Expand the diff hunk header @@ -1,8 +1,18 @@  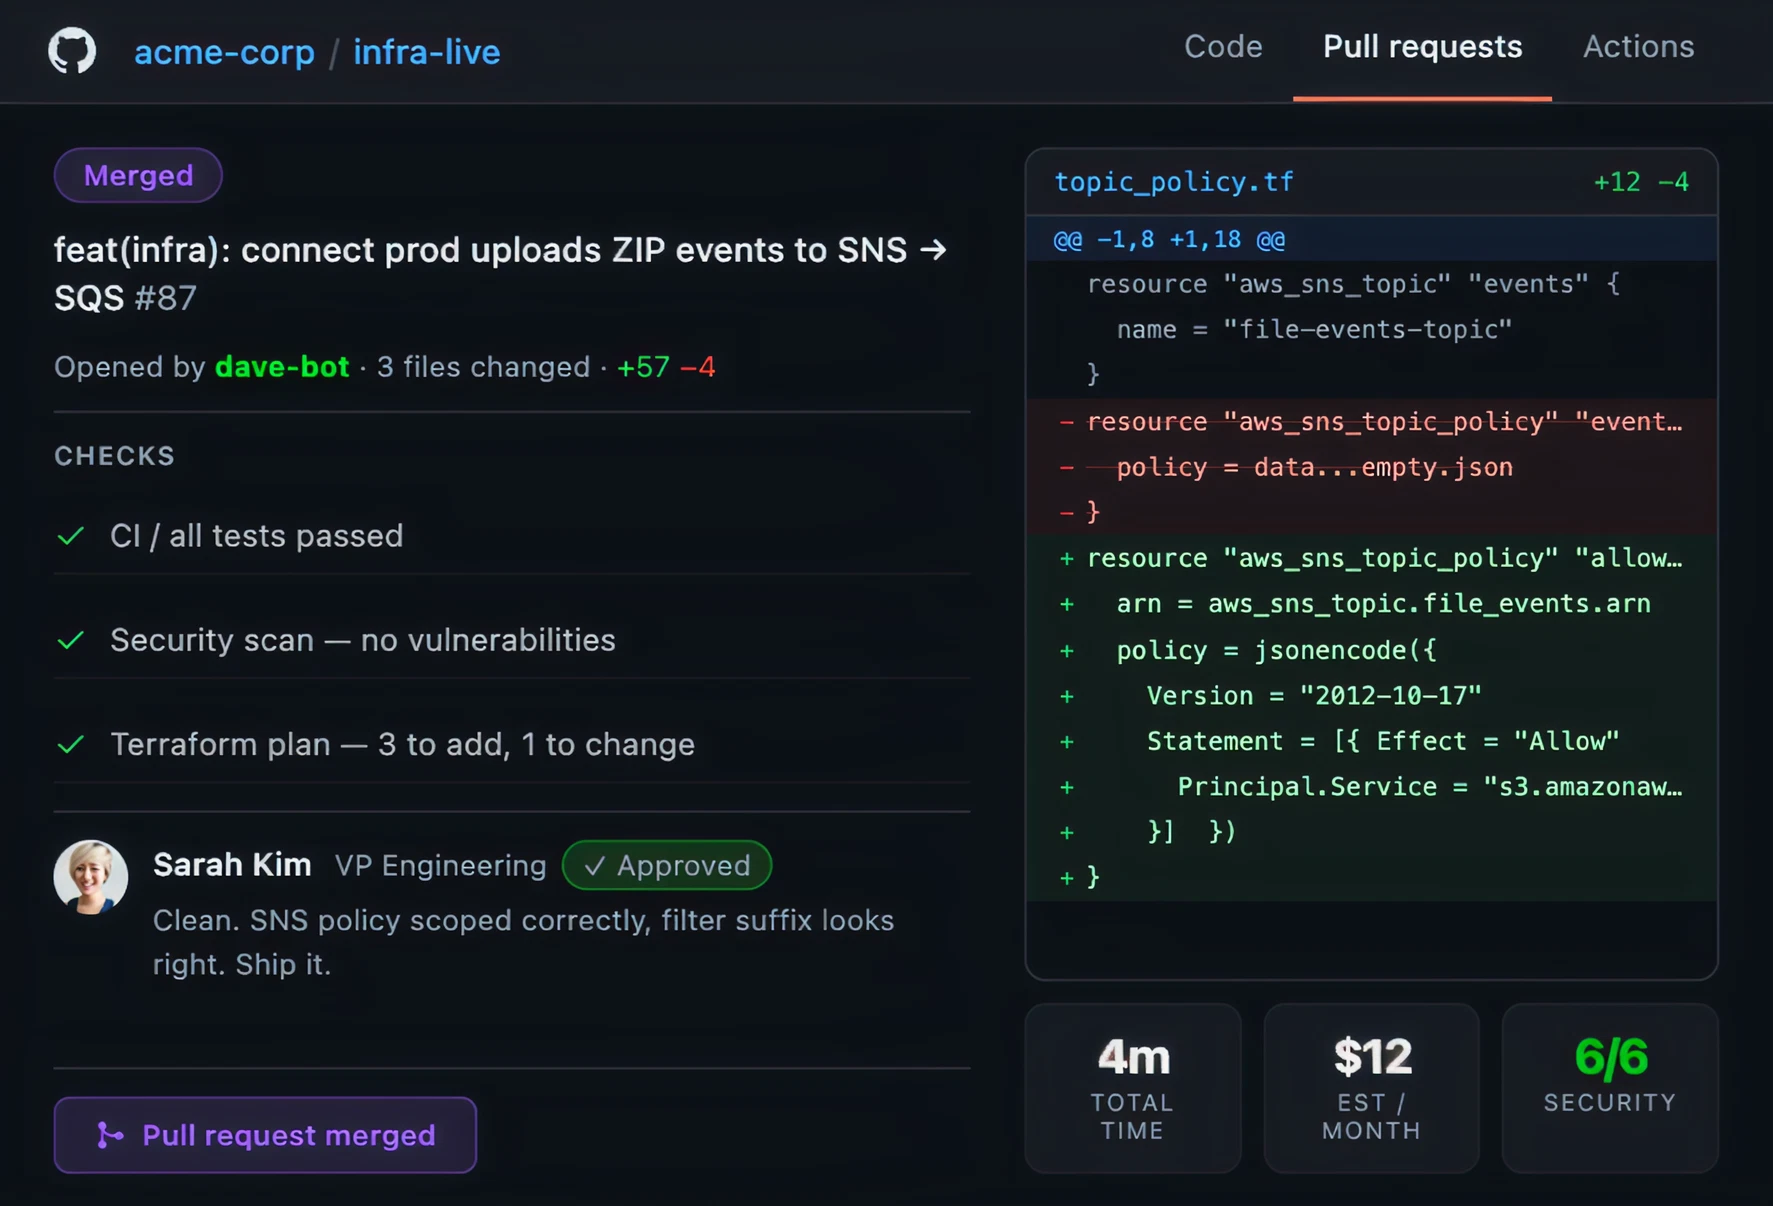(x=1169, y=240)
